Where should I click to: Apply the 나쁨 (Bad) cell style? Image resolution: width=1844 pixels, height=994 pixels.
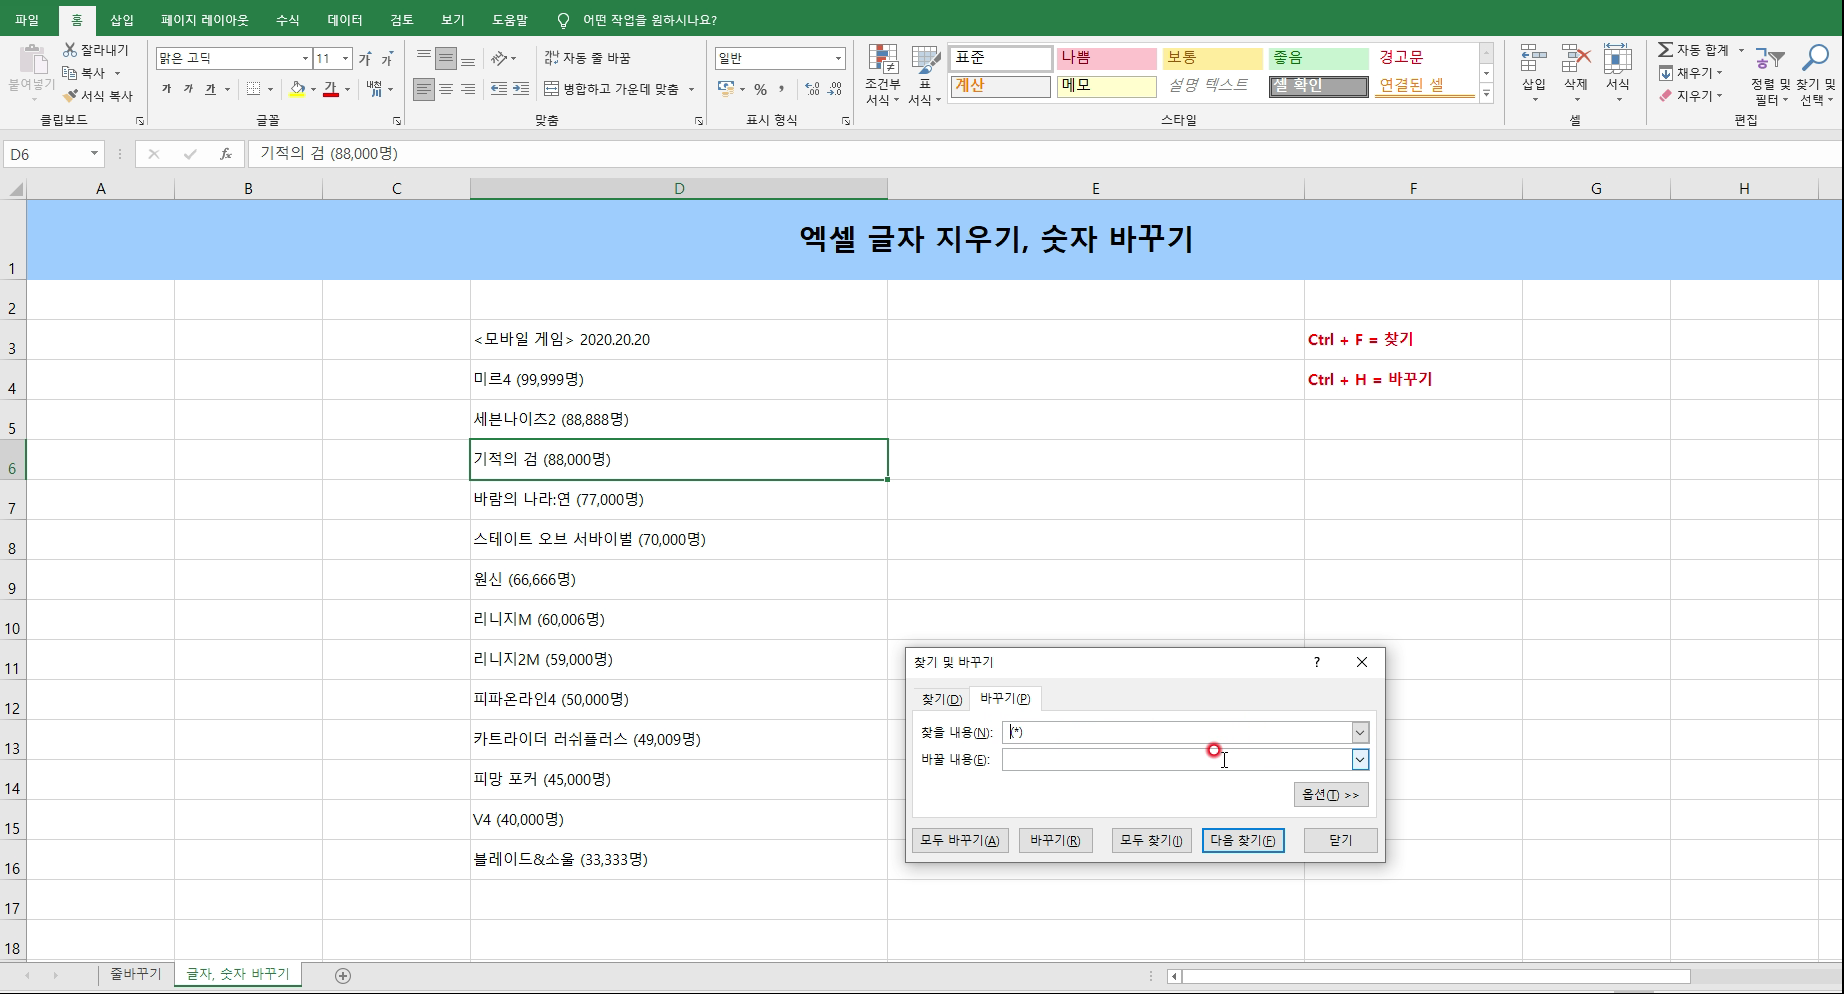pyautogui.click(x=1105, y=58)
